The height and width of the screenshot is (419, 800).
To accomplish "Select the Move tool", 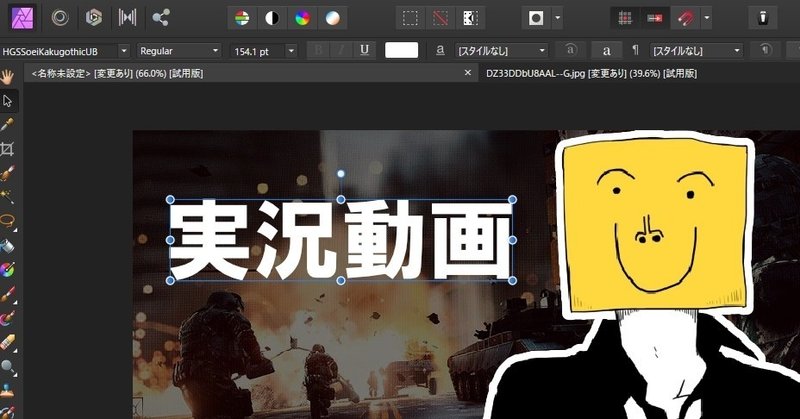I will pos(7,101).
